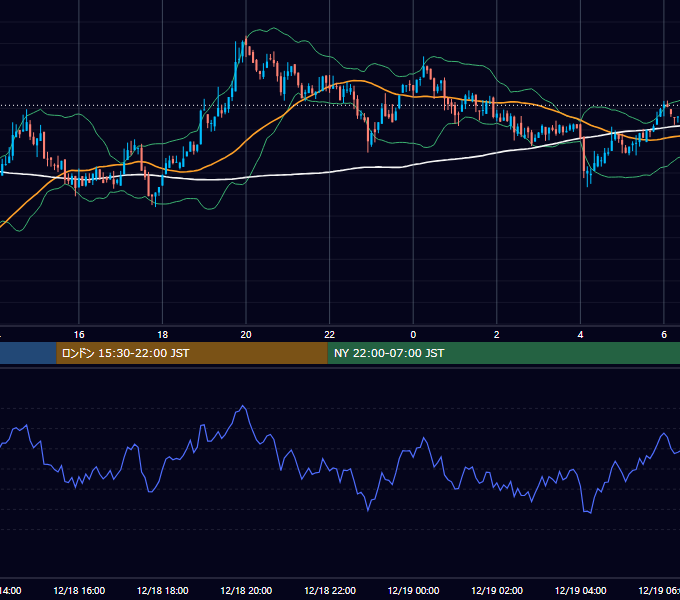The image size is (680, 600).
Task: Click the 4 hour axis label
Action: pyautogui.click(x=580, y=335)
